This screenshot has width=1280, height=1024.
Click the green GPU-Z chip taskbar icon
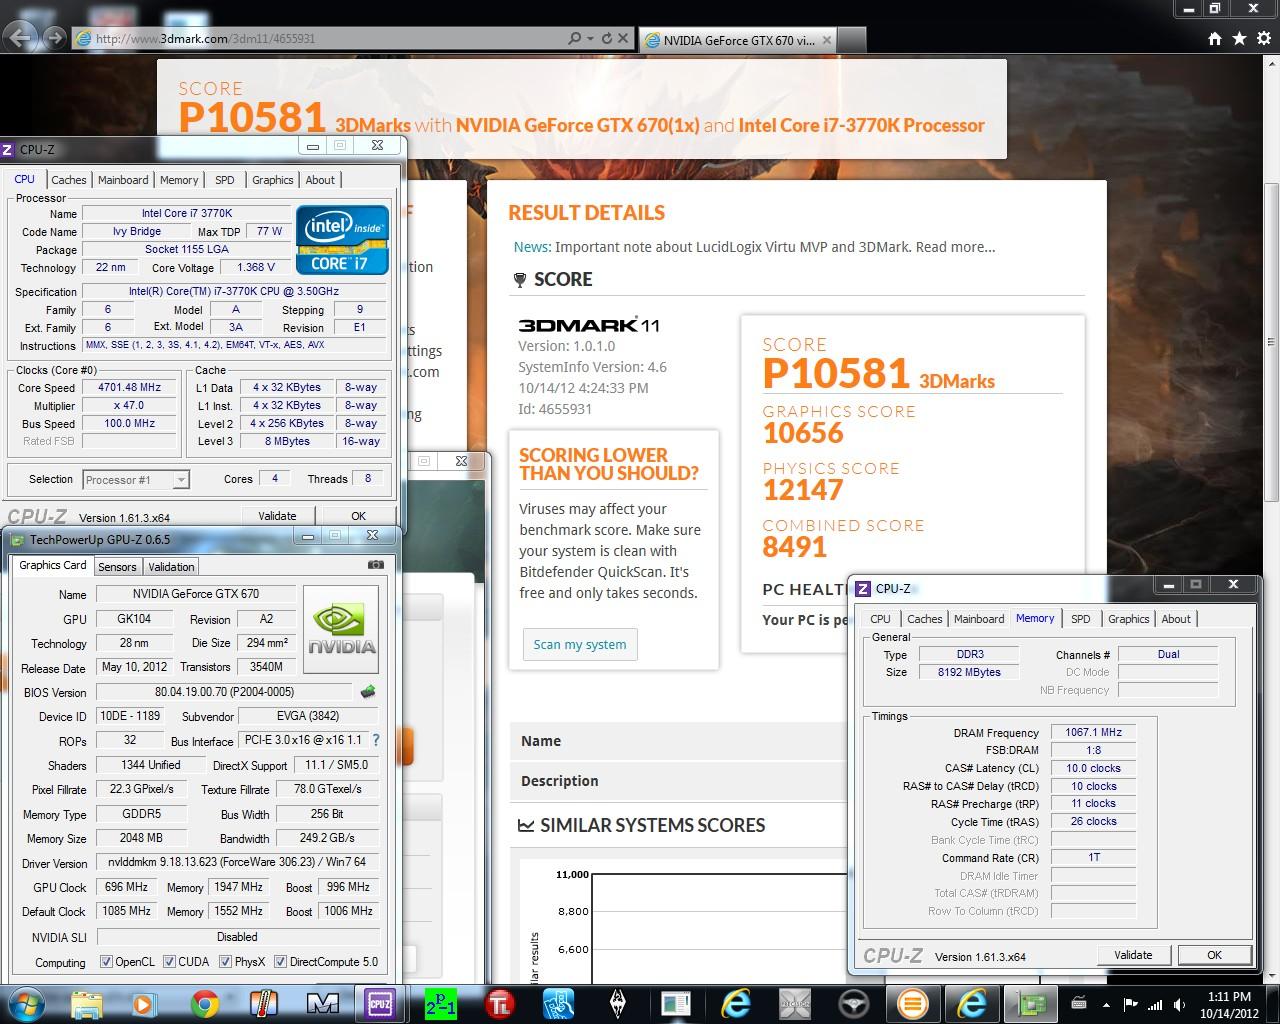(x=1030, y=1003)
